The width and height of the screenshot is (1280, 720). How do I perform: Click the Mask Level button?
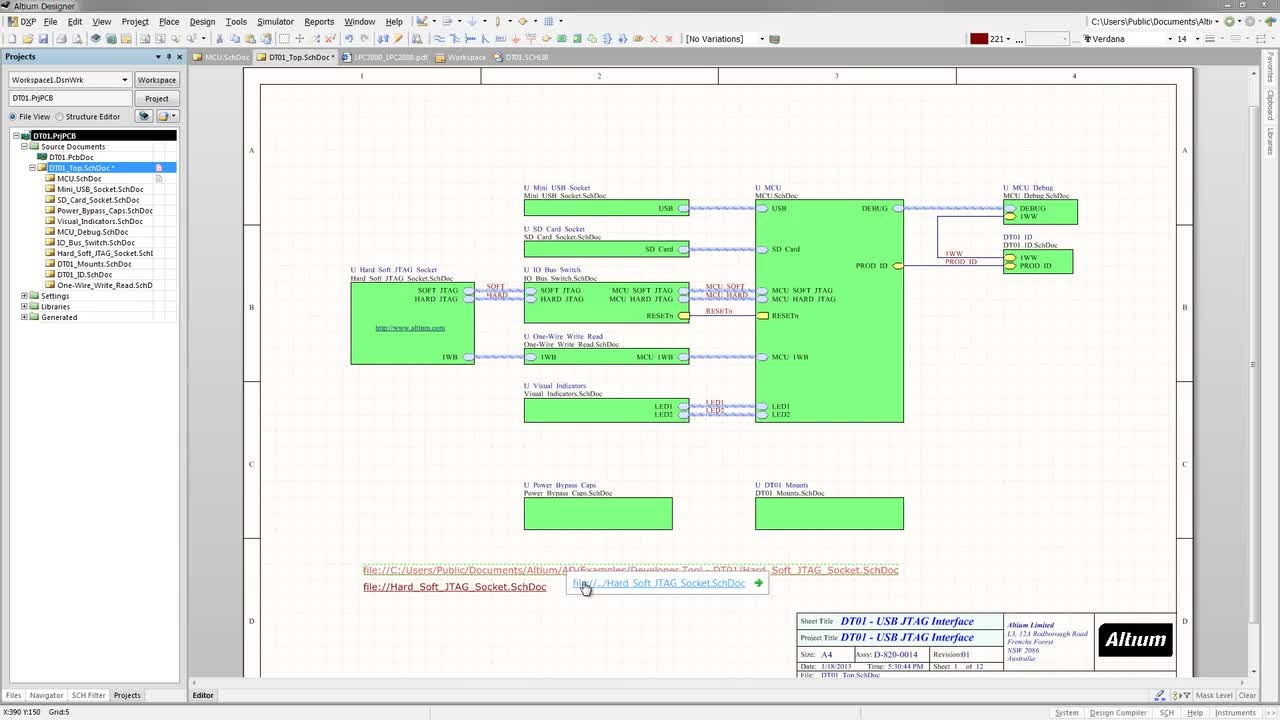(x=1214, y=695)
